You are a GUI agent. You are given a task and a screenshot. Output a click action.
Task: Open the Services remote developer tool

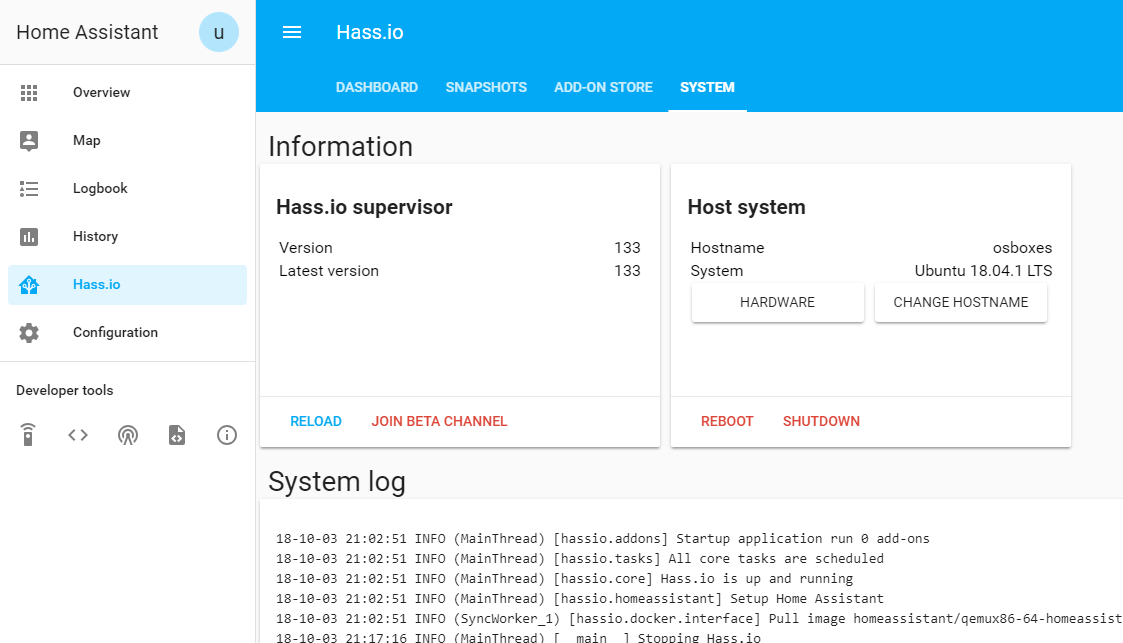[29, 435]
